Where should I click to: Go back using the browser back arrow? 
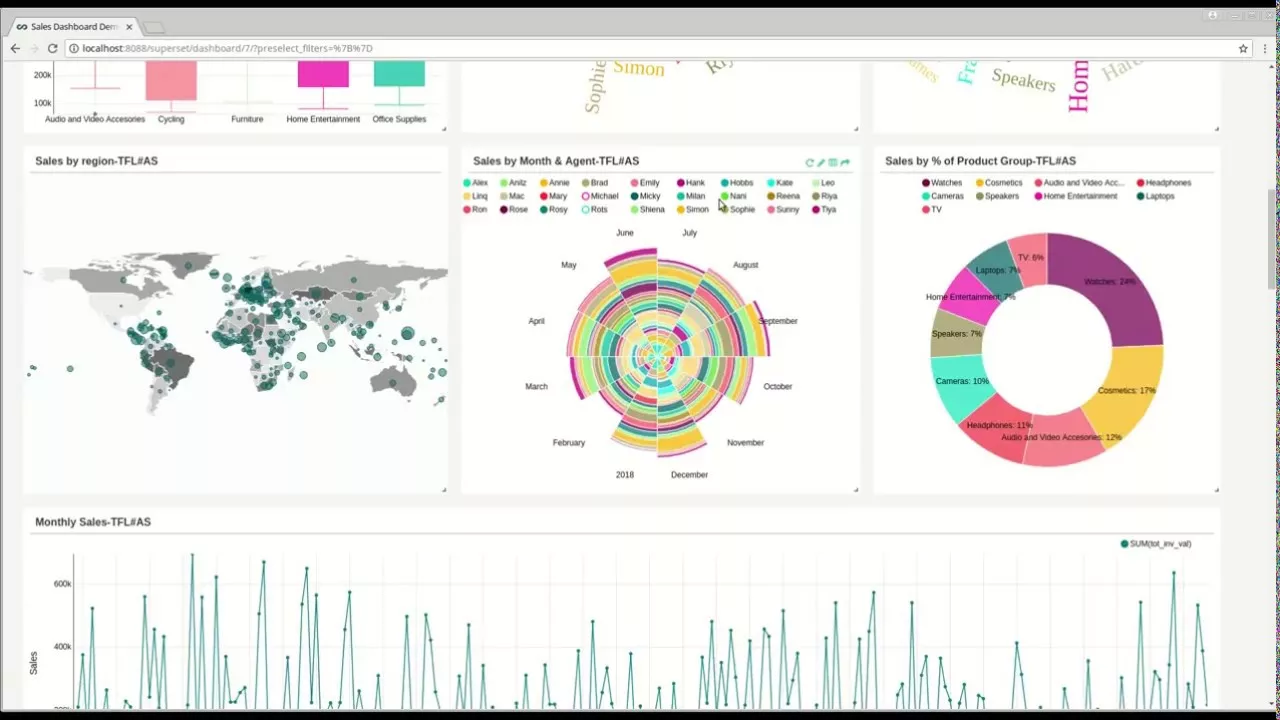click(15, 48)
